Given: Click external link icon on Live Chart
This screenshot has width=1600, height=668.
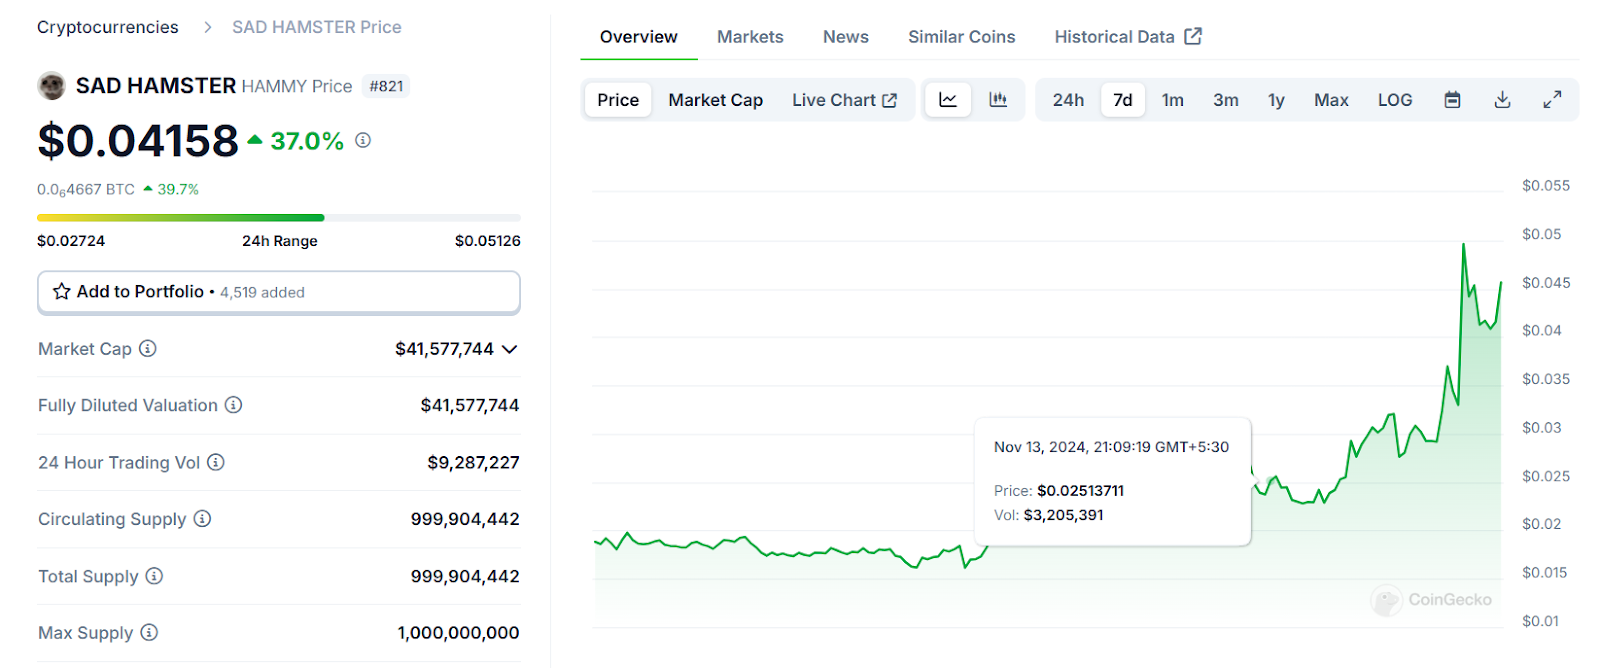Looking at the screenshot, I should tap(889, 100).
